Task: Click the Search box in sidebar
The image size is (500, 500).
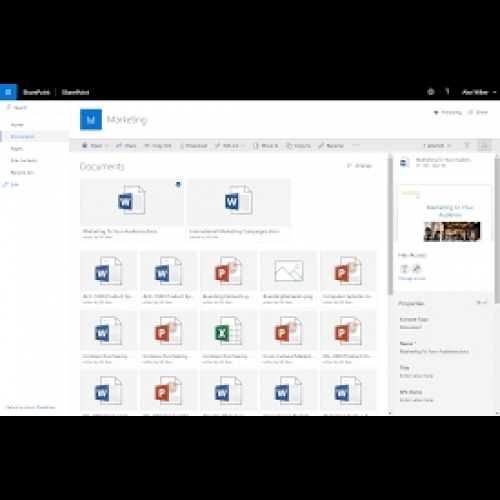Action: [x=35, y=107]
